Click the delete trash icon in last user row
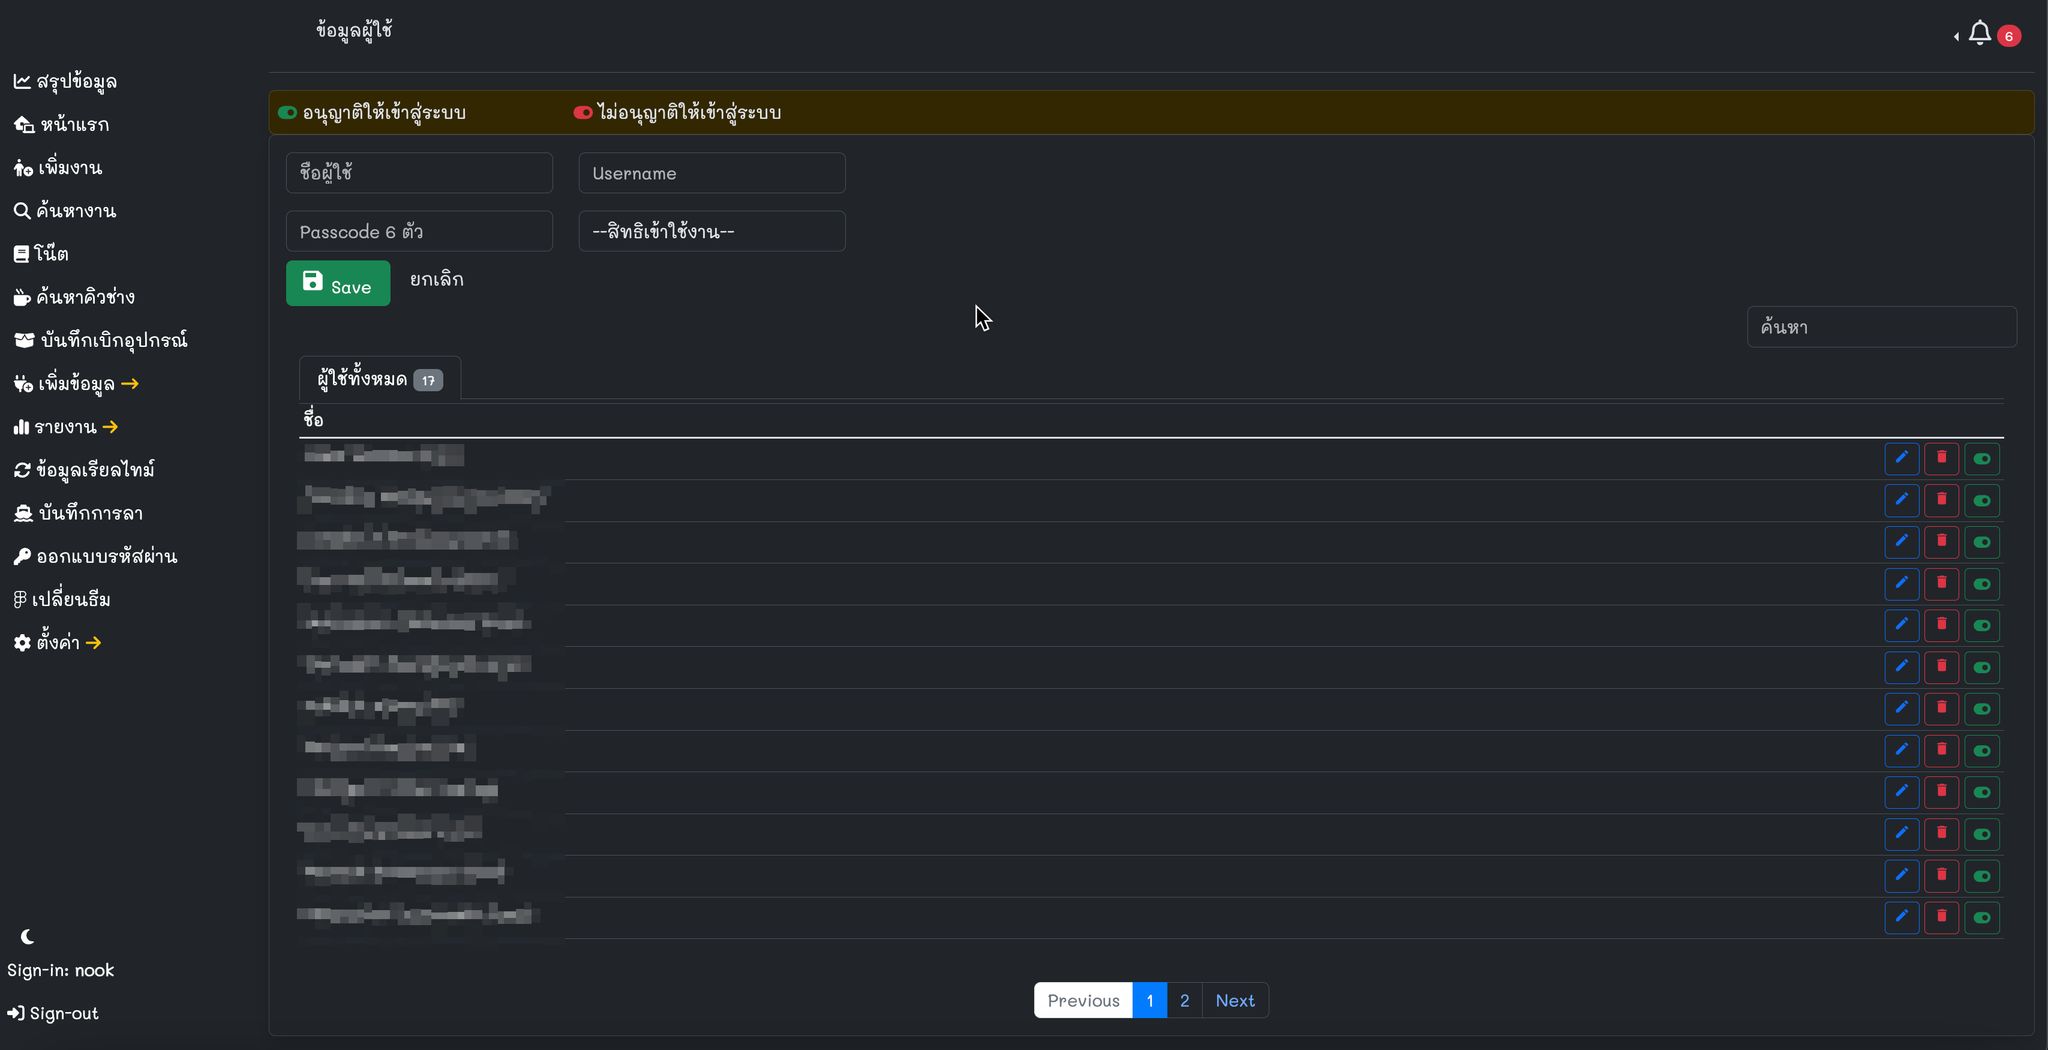2048x1050 pixels. tap(1941, 917)
